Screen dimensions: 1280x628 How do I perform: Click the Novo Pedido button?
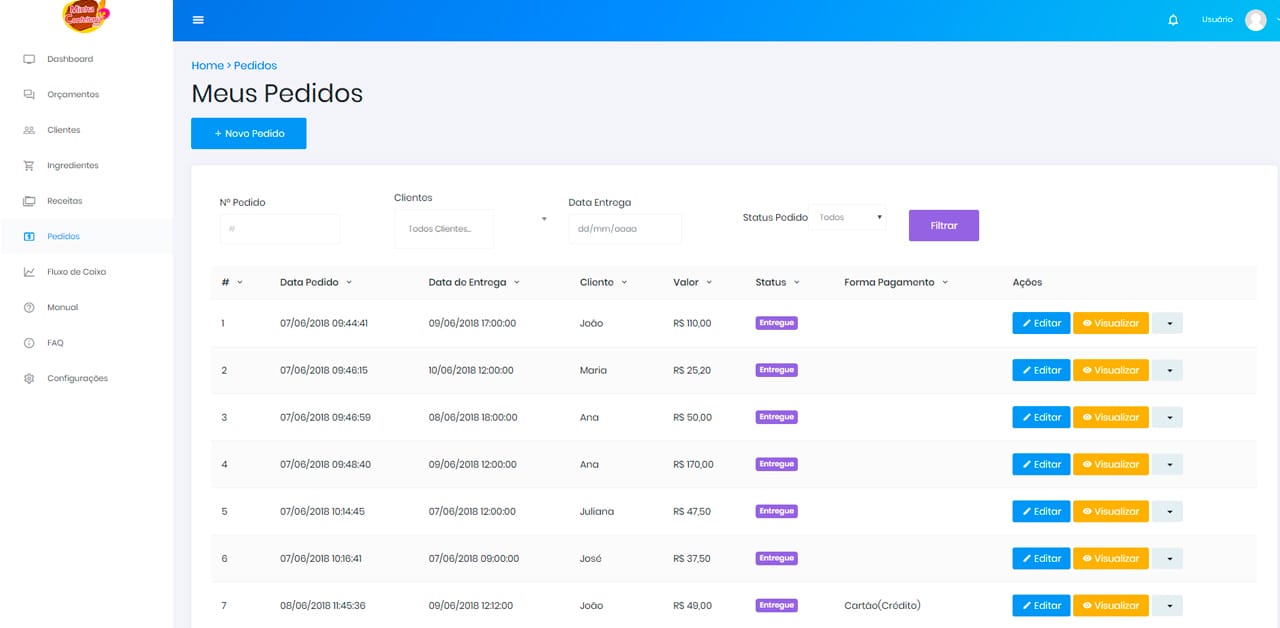pos(248,133)
